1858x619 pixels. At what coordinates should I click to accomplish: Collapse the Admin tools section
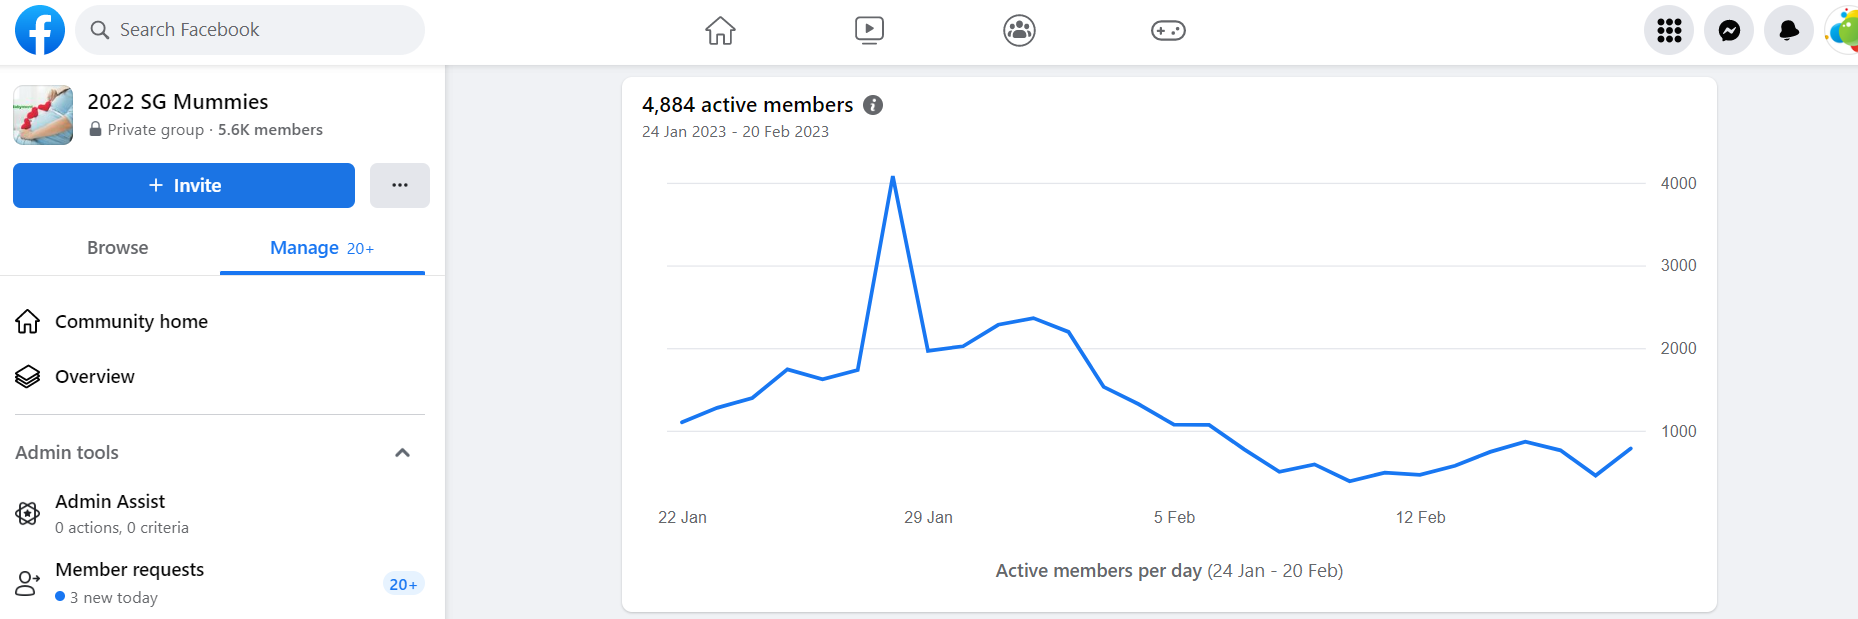pos(402,453)
